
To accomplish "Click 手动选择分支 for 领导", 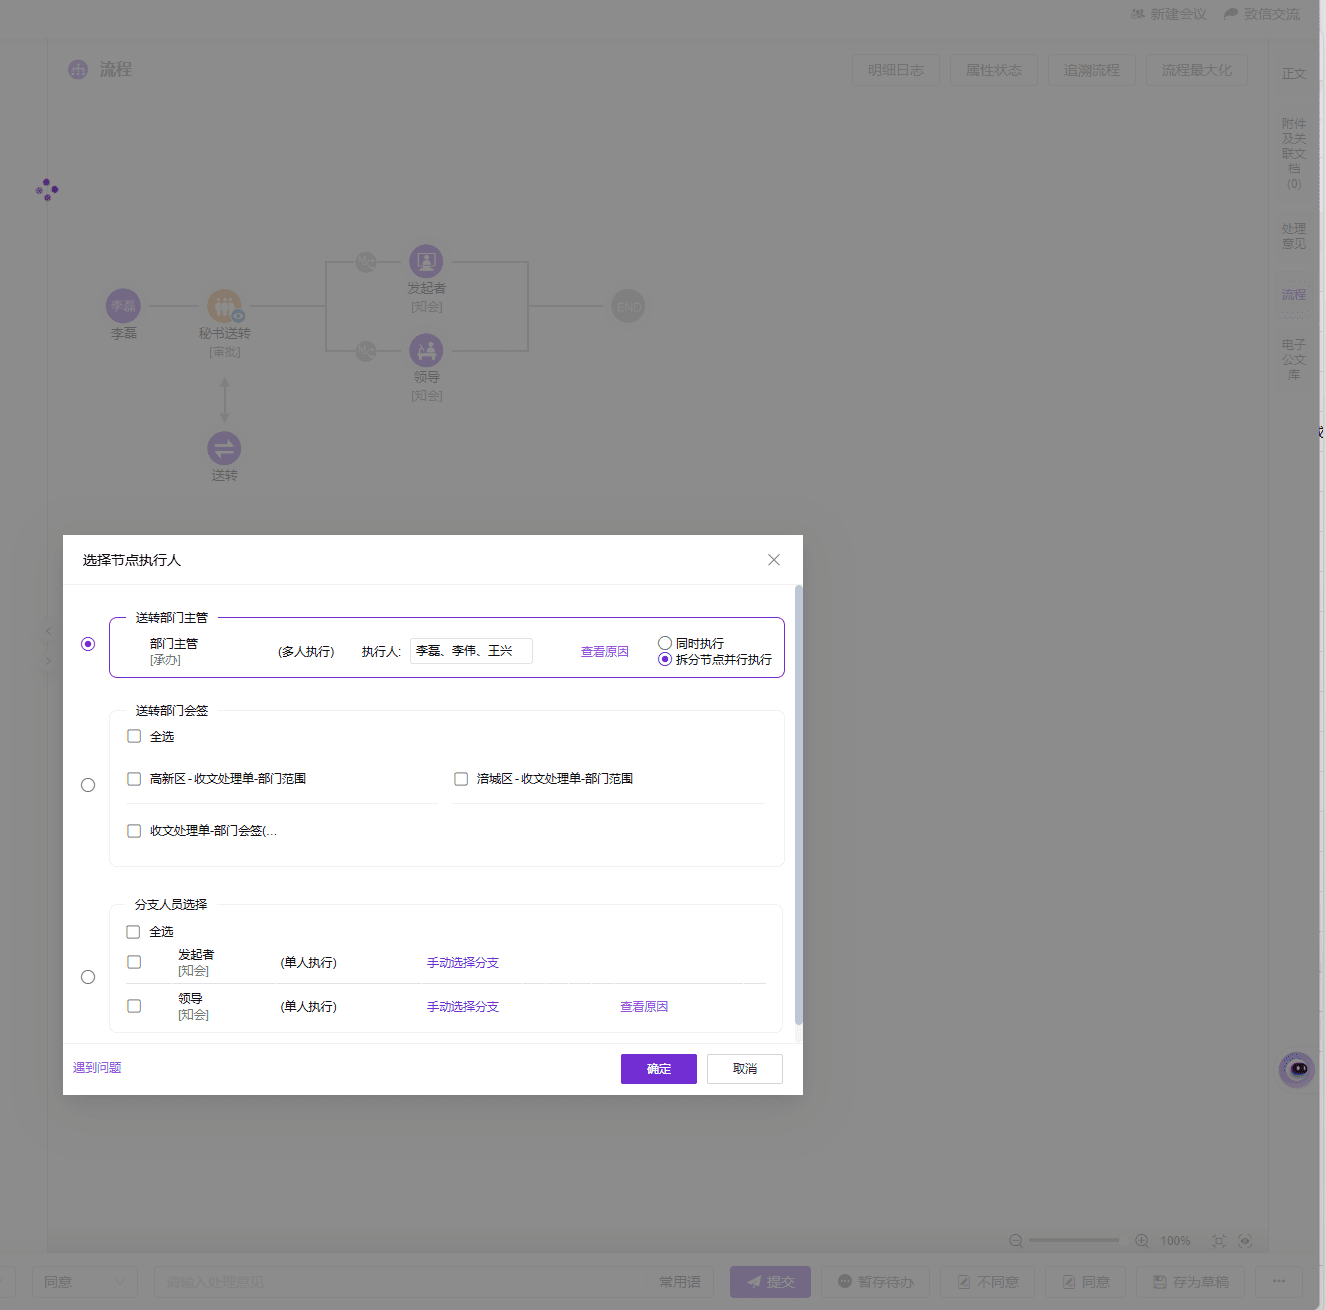I will [463, 1007].
